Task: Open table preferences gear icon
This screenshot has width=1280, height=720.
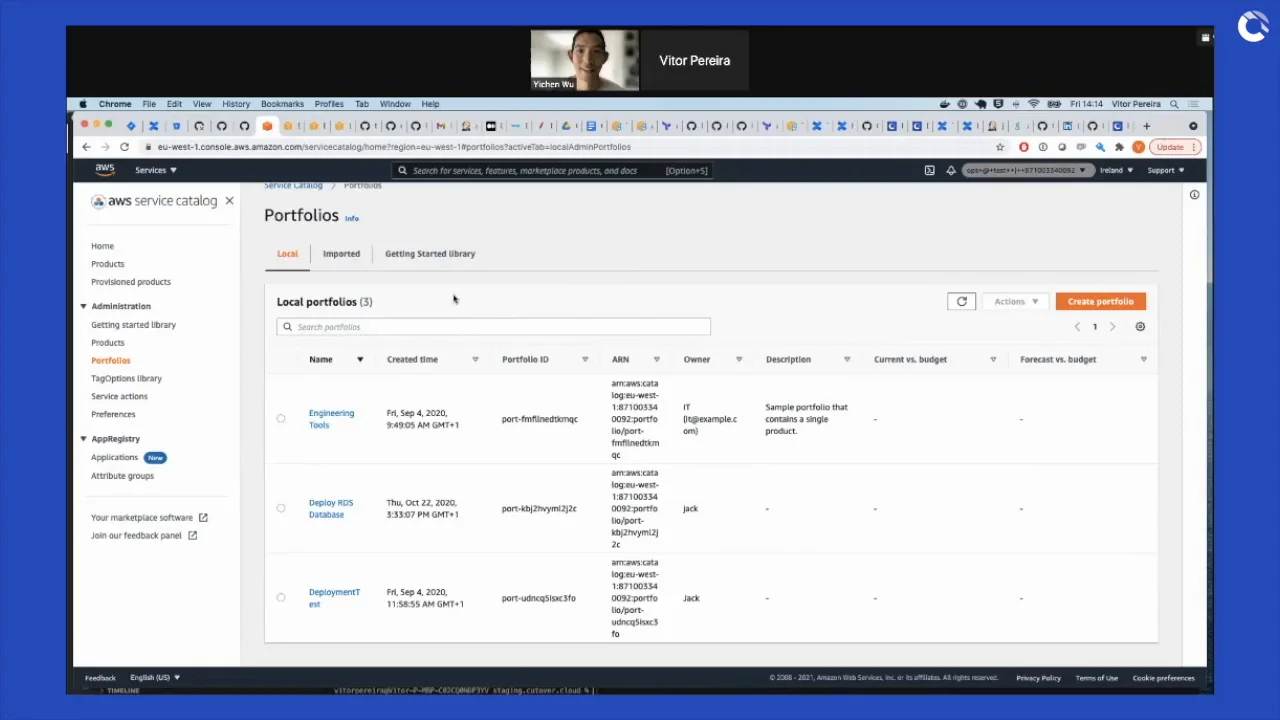Action: click(x=1140, y=327)
